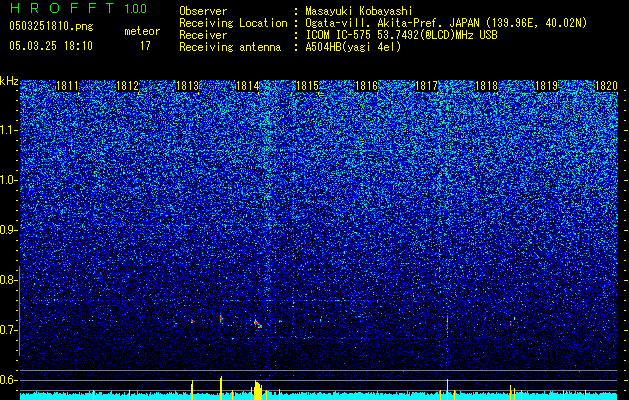This screenshot has height=400, width=629.
Task: Click the 1819 time marker
Action: [546, 86]
